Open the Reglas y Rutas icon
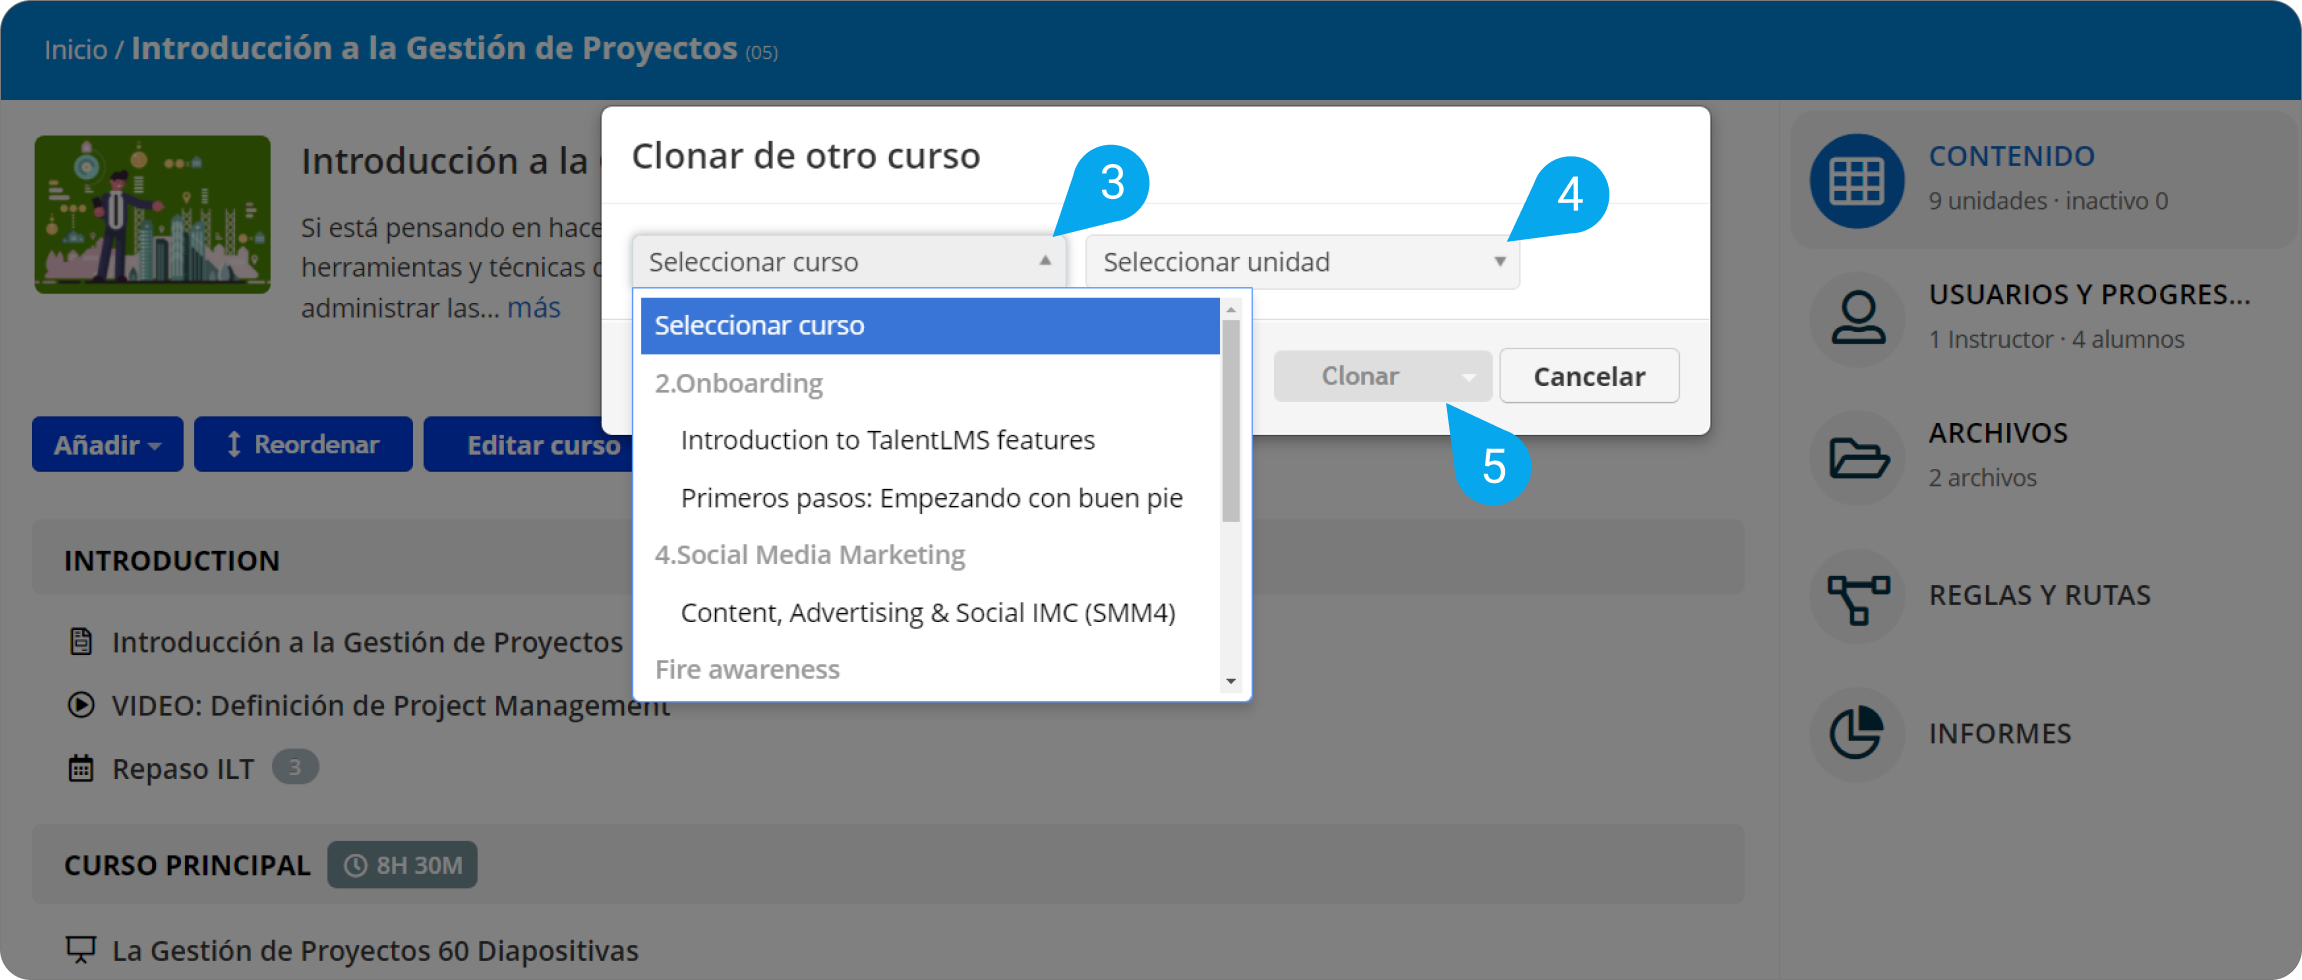 click(1857, 597)
